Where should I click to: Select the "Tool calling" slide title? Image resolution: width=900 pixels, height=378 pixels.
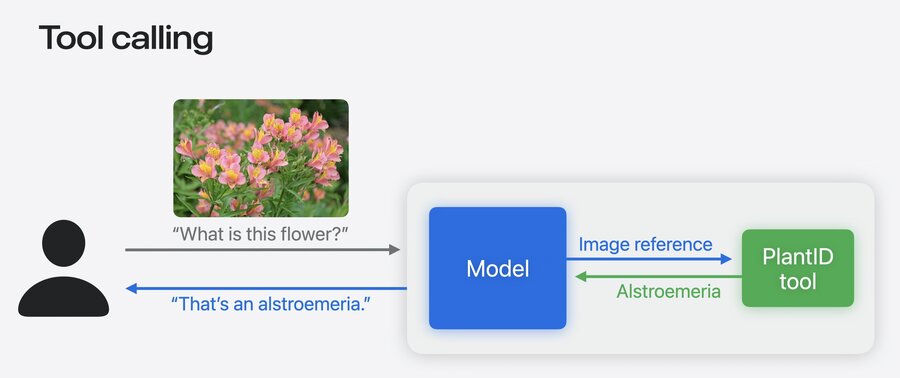coord(126,38)
